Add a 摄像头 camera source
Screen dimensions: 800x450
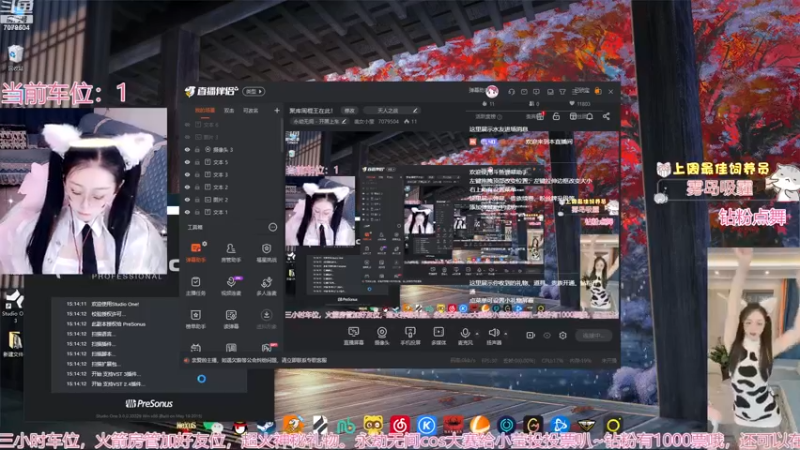(x=382, y=336)
